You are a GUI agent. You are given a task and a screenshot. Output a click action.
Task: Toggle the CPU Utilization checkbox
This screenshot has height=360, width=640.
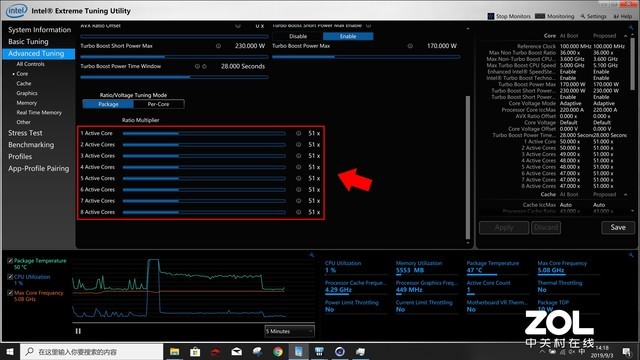pos(10,277)
